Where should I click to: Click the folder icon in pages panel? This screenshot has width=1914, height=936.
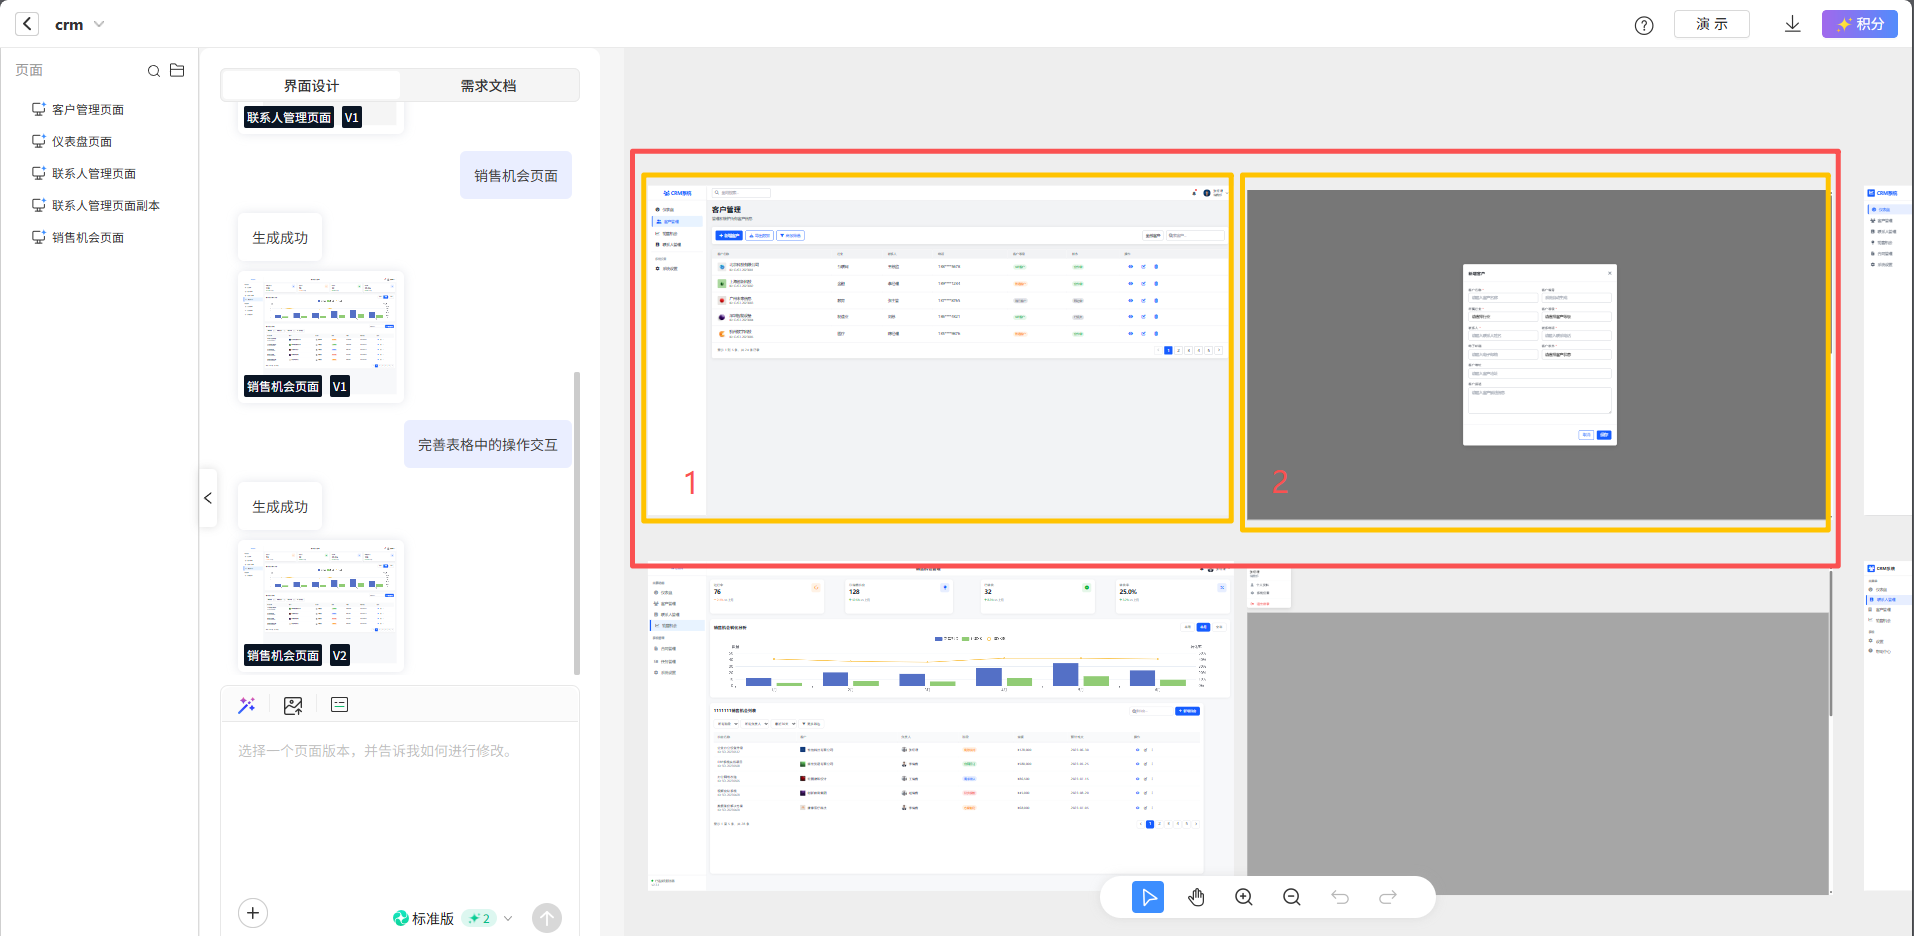177,70
